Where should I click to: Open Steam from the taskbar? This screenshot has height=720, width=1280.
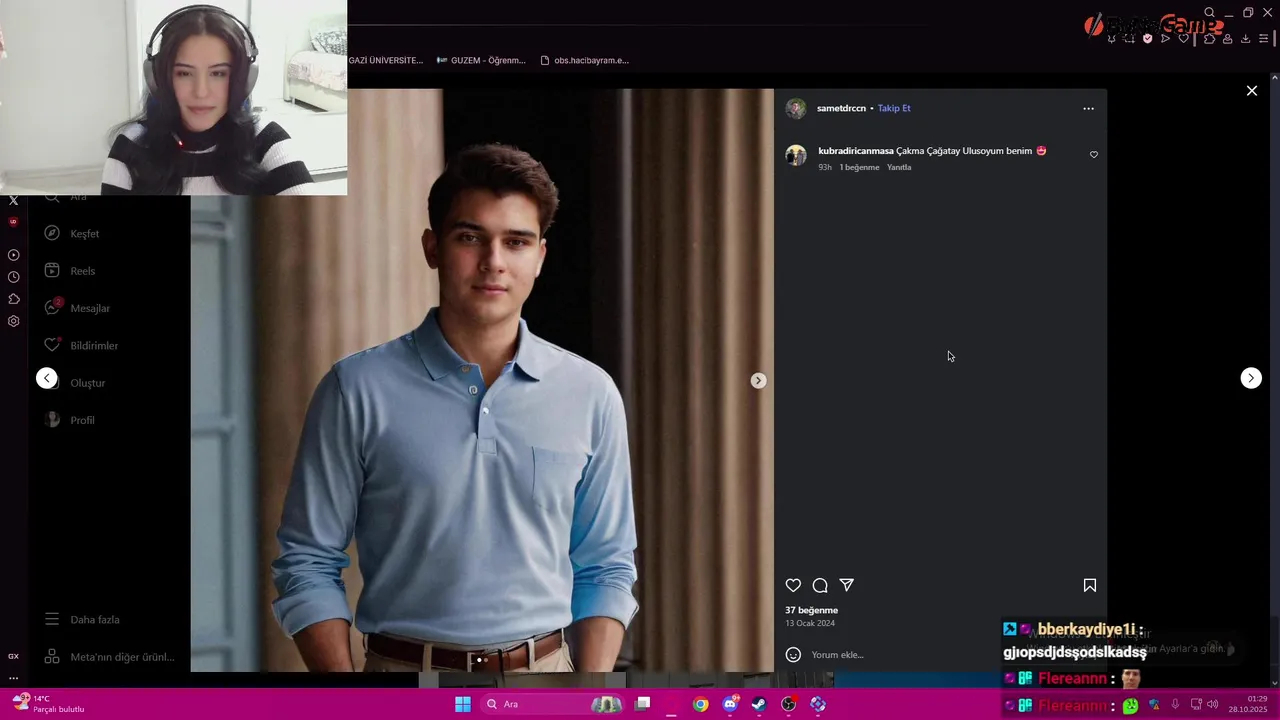tap(759, 704)
